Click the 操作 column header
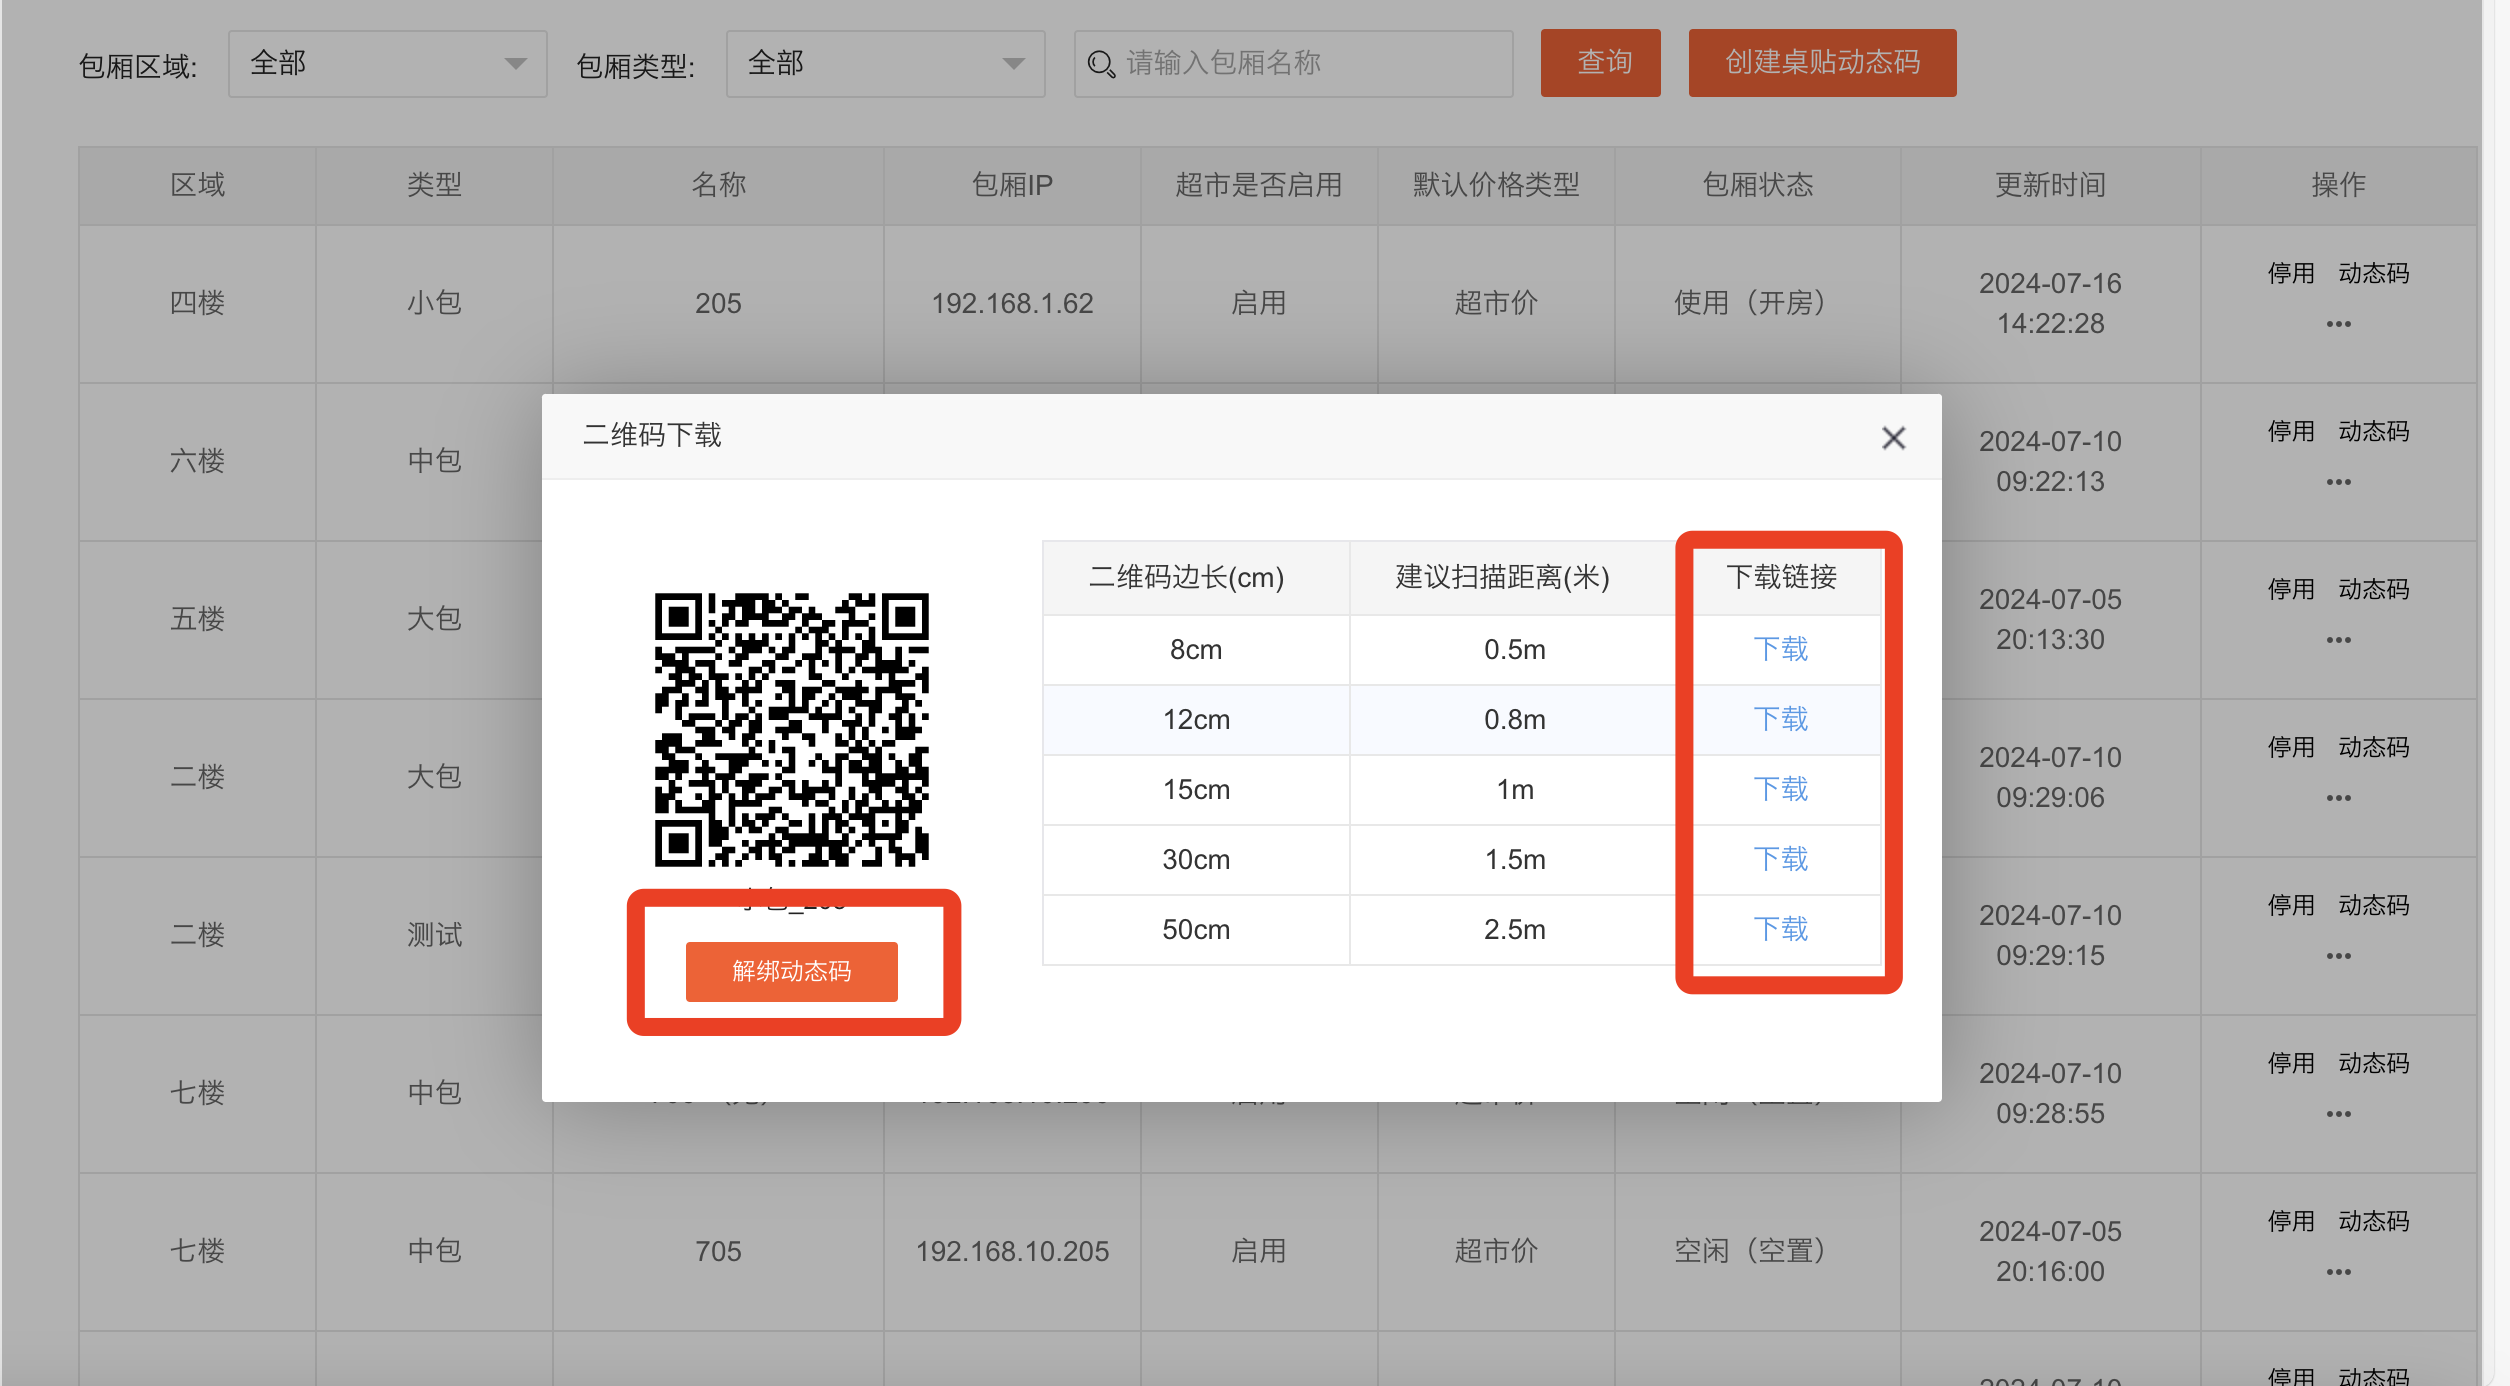 pos(2338,185)
